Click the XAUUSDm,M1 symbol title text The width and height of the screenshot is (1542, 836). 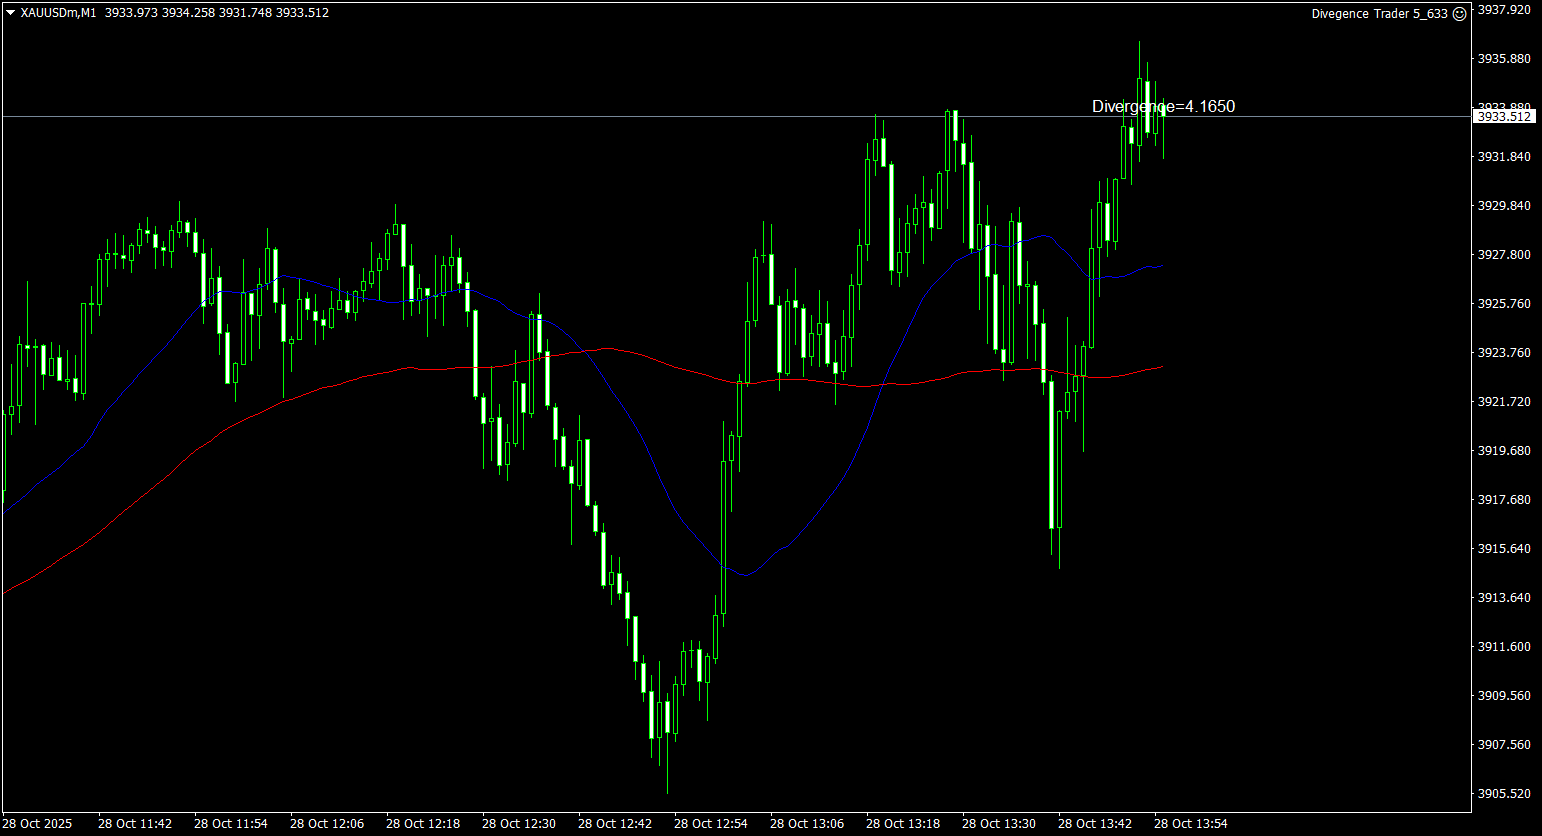(x=58, y=13)
